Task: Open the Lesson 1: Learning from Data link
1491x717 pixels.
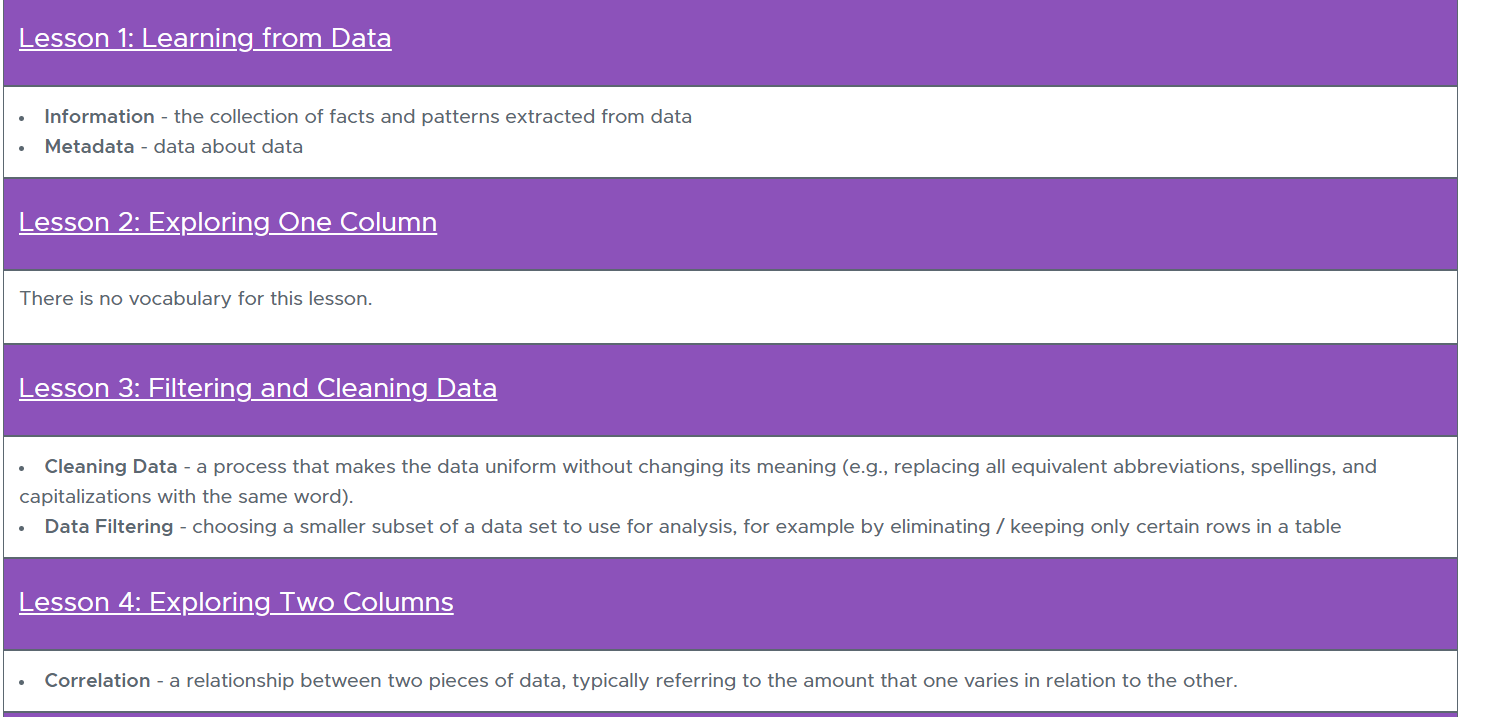Action: [205, 38]
